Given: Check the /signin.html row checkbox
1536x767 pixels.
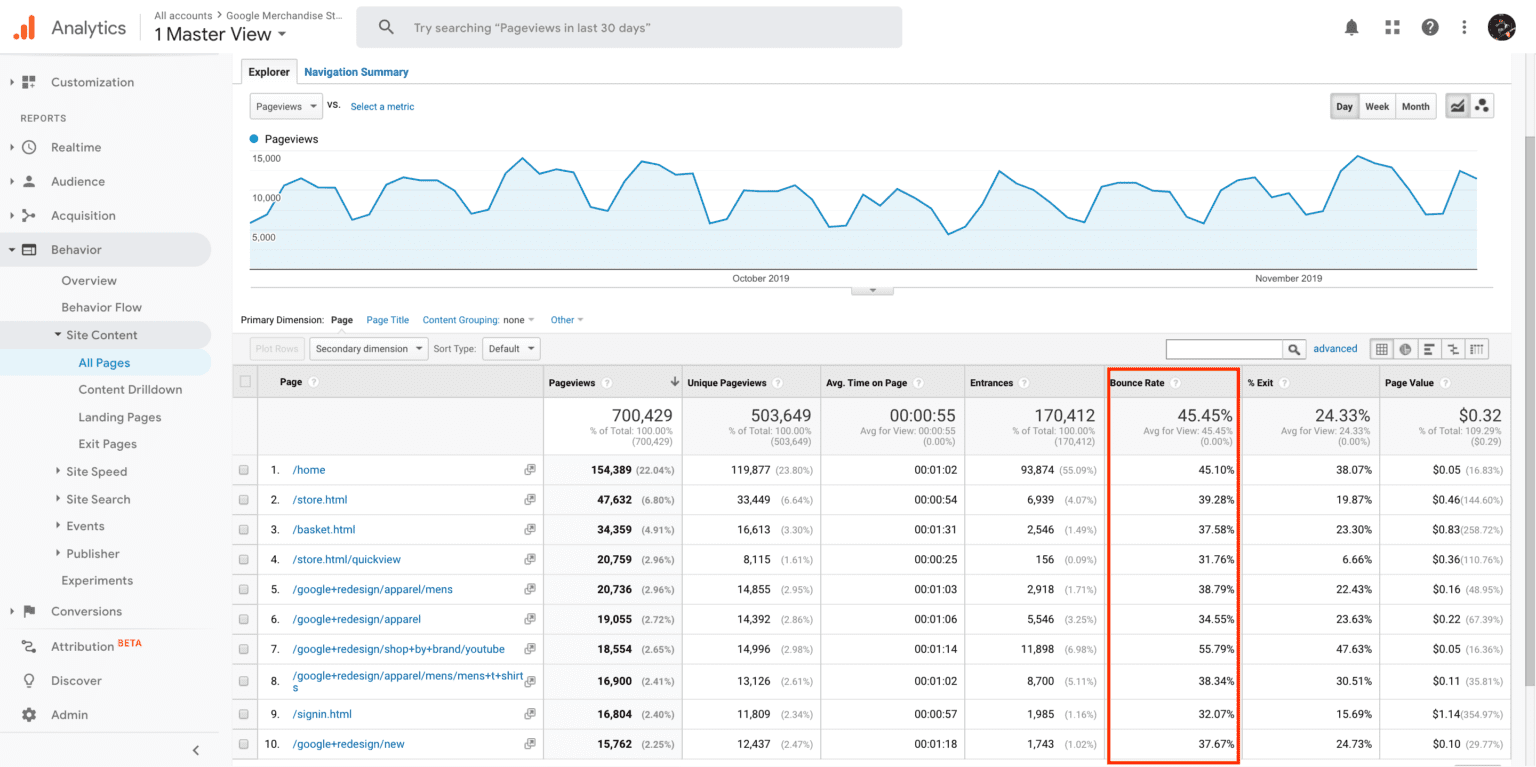Looking at the screenshot, I should [244, 714].
